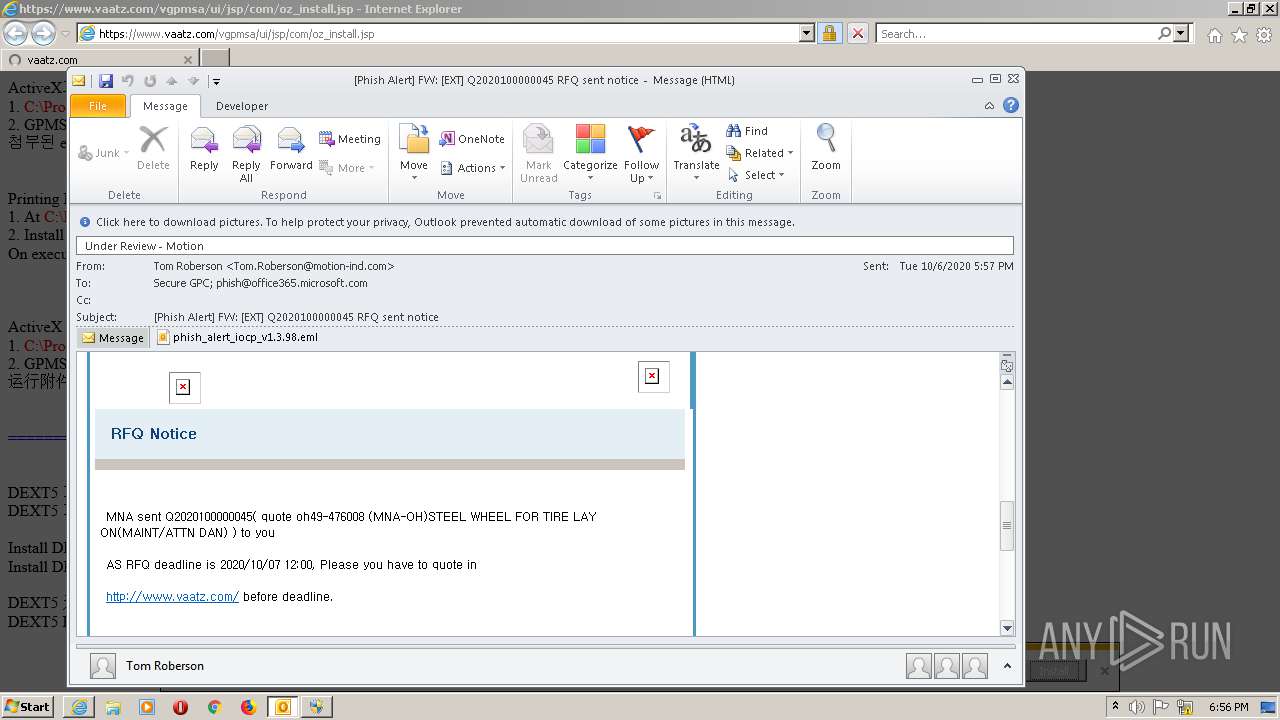1280x720 pixels.
Task: Delete the message with the X icon
Action: click(x=153, y=150)
